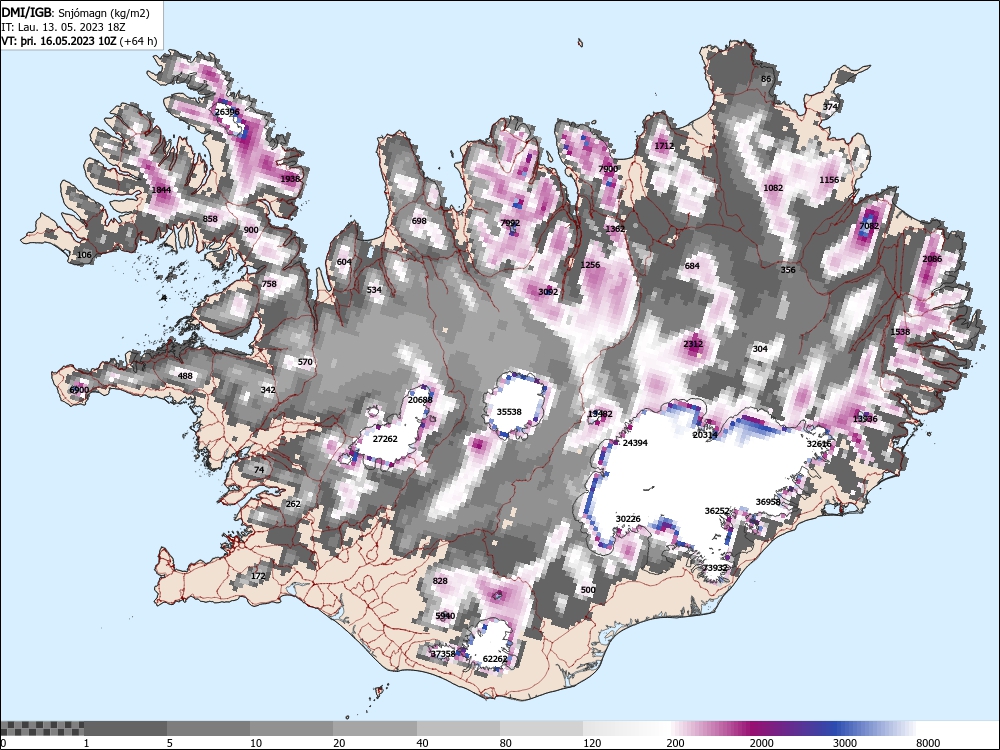This screenshot has width=1000, height=750.
Task: Click the map value '7900'
Action: 608,169
